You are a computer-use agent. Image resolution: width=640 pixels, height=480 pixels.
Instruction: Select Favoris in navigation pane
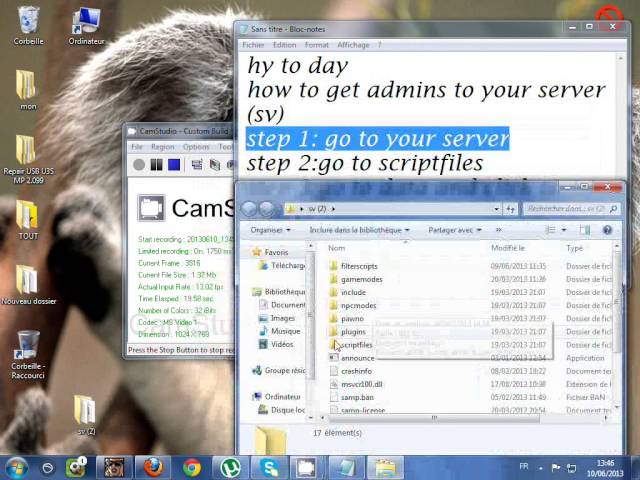pos(270,252)
